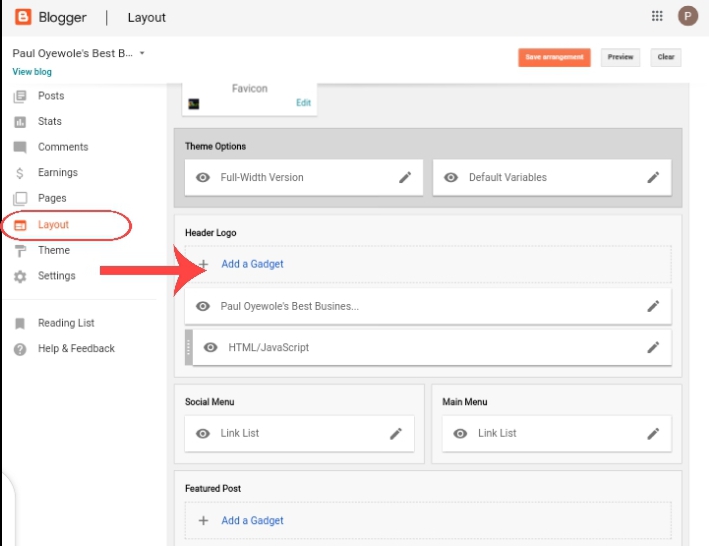Click the Settings gear icon
The height and width of the screenshot is (546, 709).
(20, 277)
